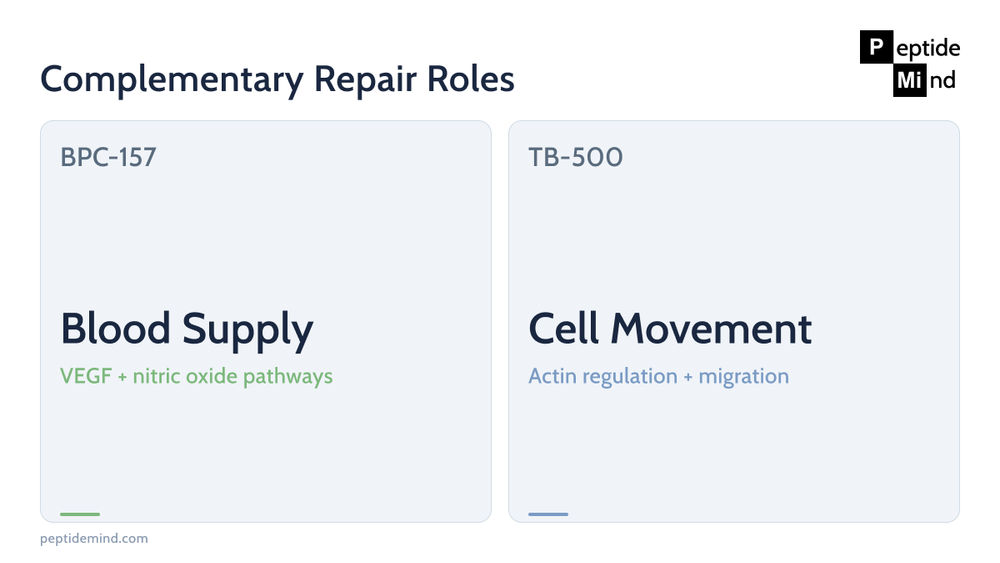Click the green accent bar
1000x563 pixels.
[80, 514]
